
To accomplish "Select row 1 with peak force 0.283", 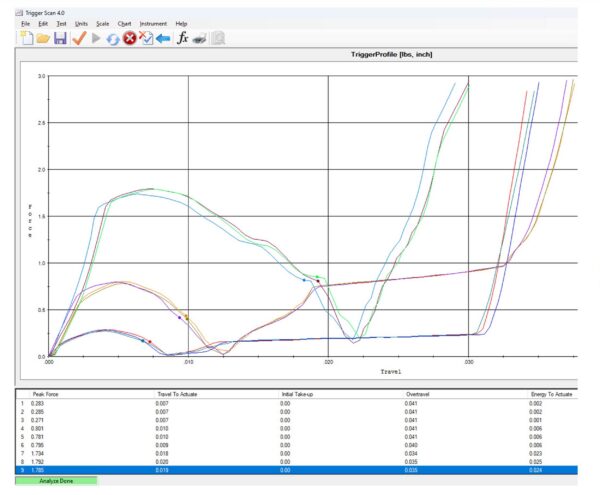I will [37, 403].
